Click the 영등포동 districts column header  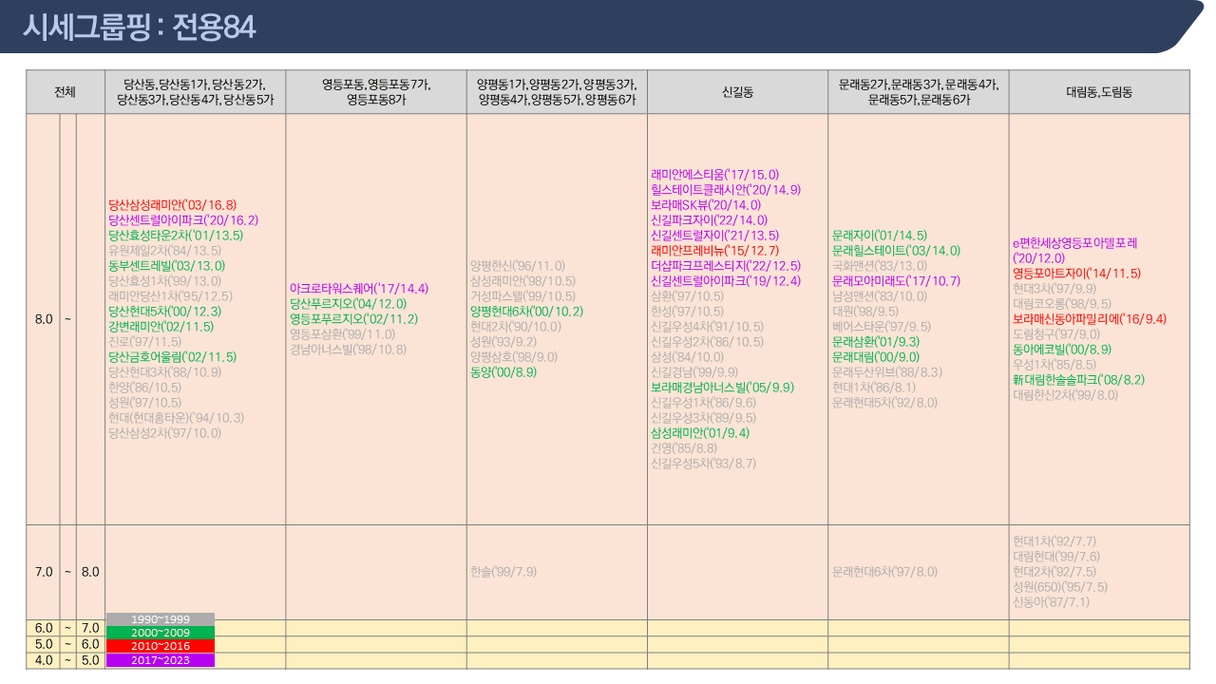(x=376, y=92)
